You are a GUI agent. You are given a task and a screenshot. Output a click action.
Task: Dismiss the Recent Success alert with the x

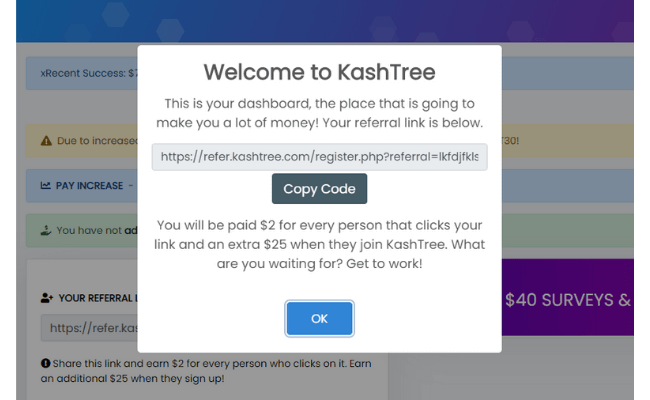43,73
